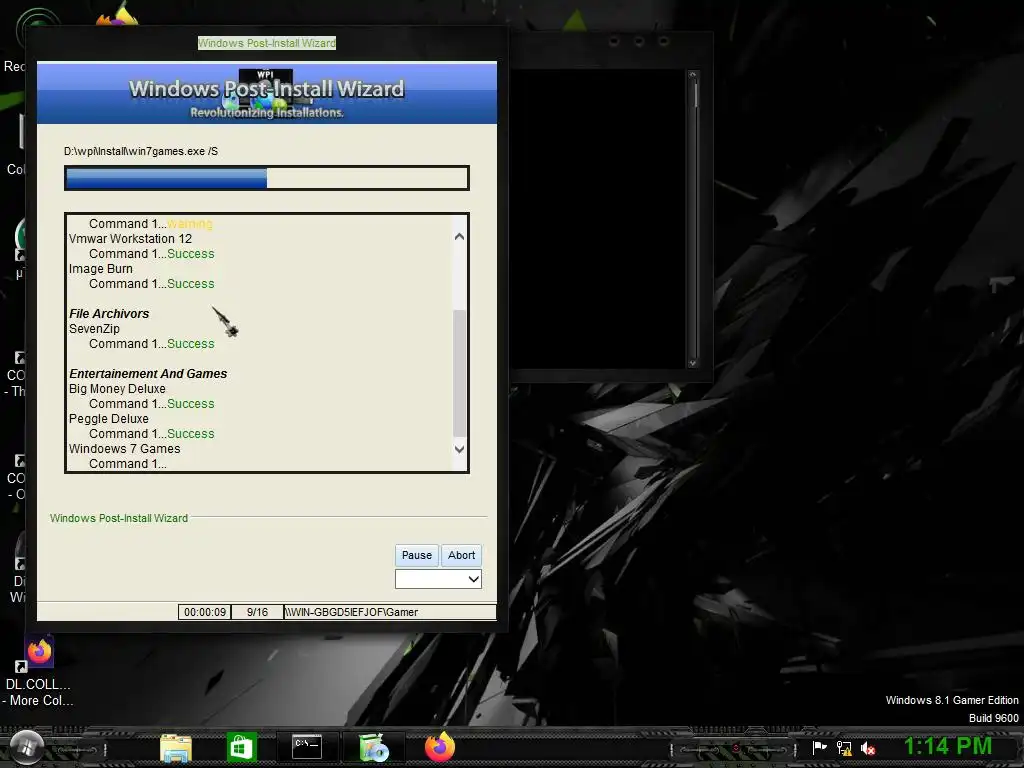The height and width of the screenshot is (768, 1024).
Task: Launch Firefox from the taskbar
Action: coord(440,747)
